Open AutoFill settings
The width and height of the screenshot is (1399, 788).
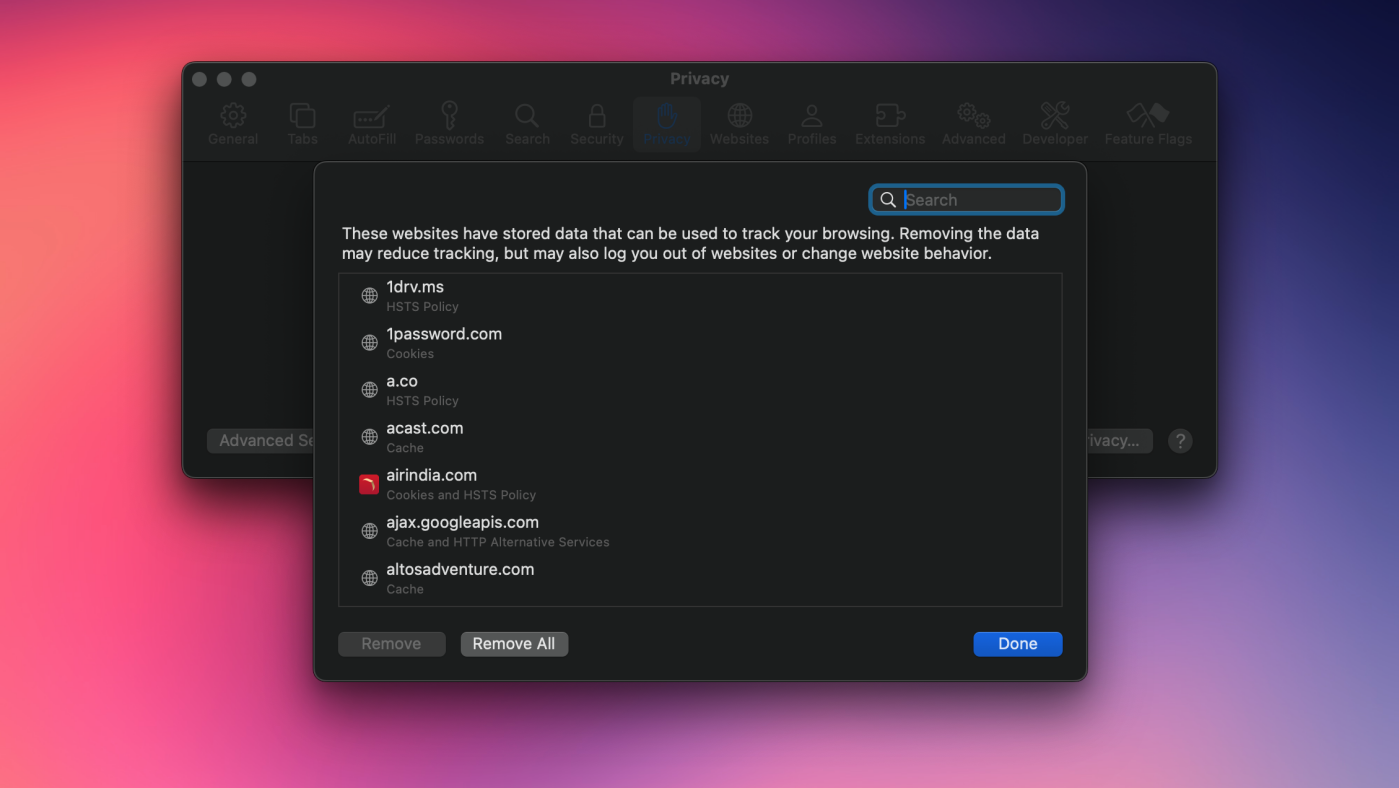372,124
